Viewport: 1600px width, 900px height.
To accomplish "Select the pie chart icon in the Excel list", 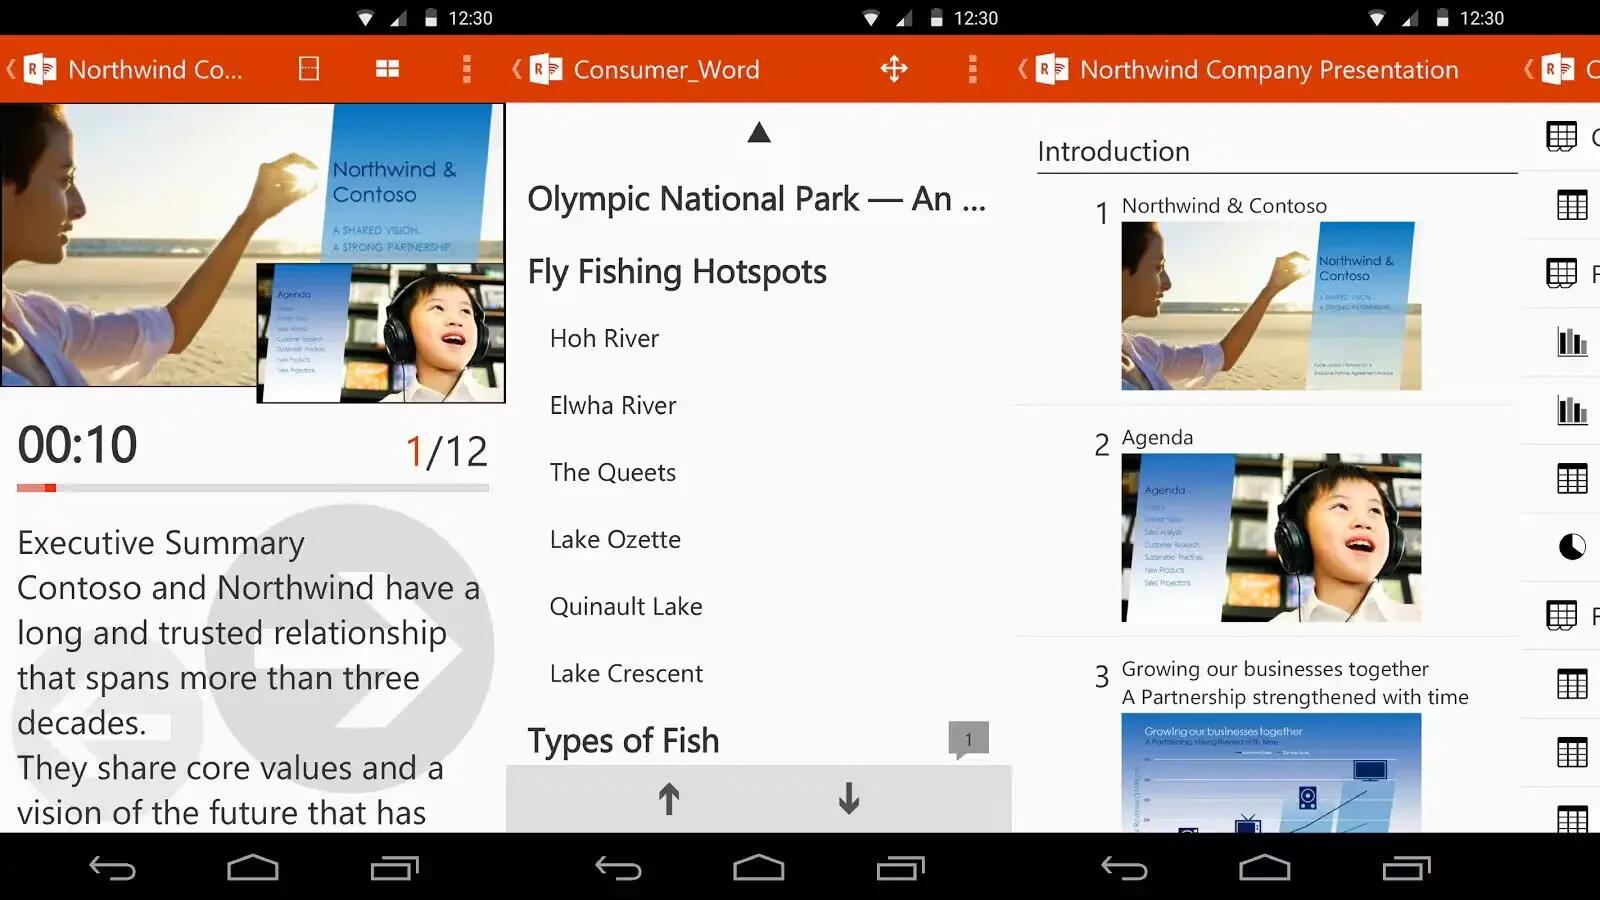I will coord(1572,547).
